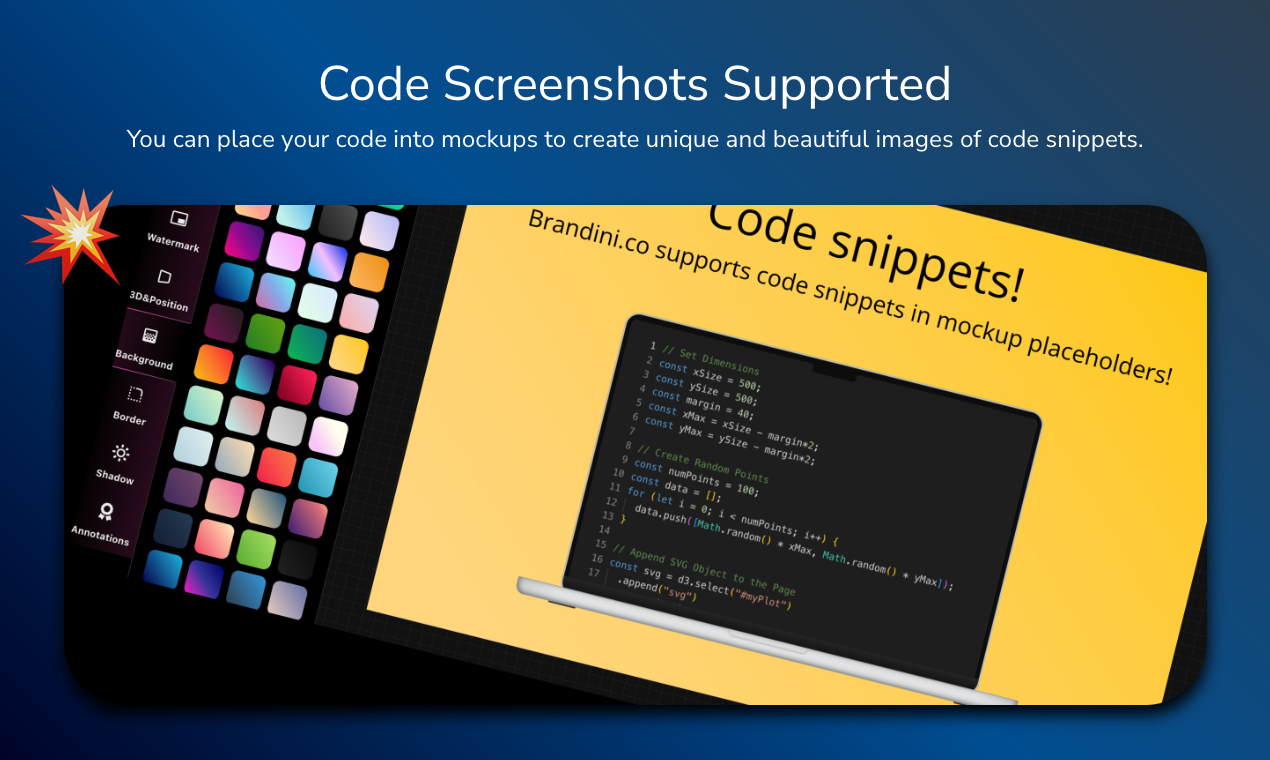Choose the dark navy swatch

[172, 529]
